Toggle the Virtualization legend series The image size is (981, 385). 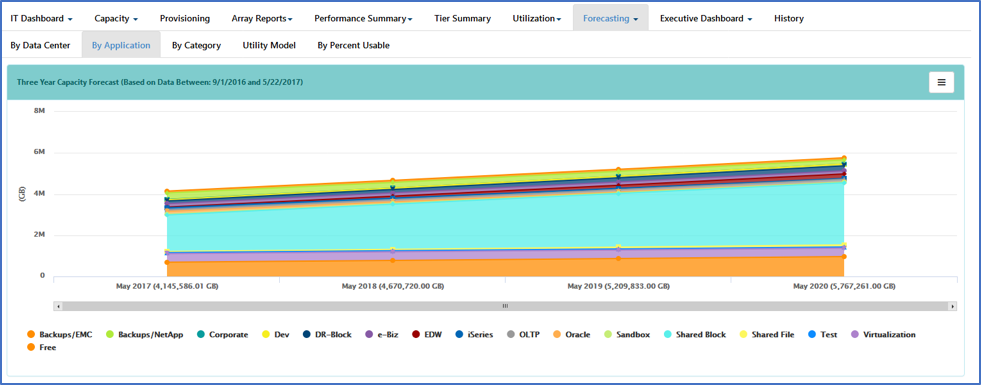(x=882, y=335)
